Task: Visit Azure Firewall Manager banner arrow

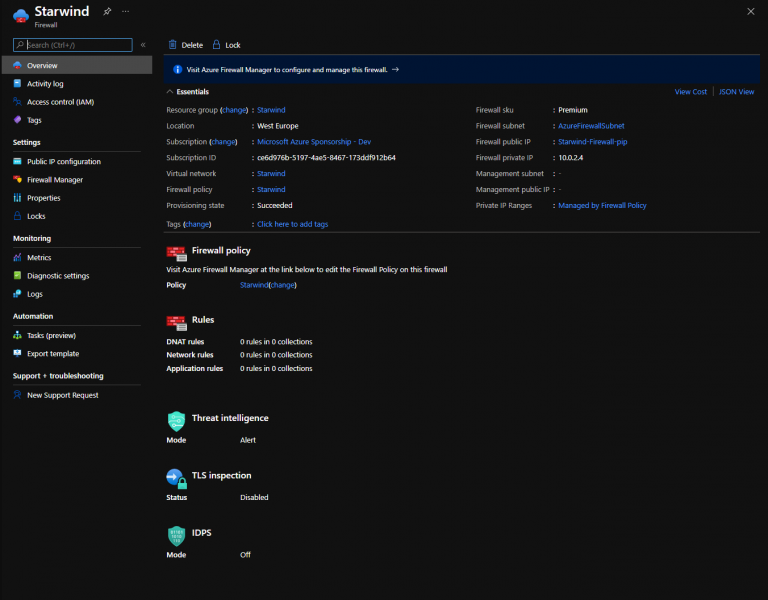Action: tap(395, 70)
